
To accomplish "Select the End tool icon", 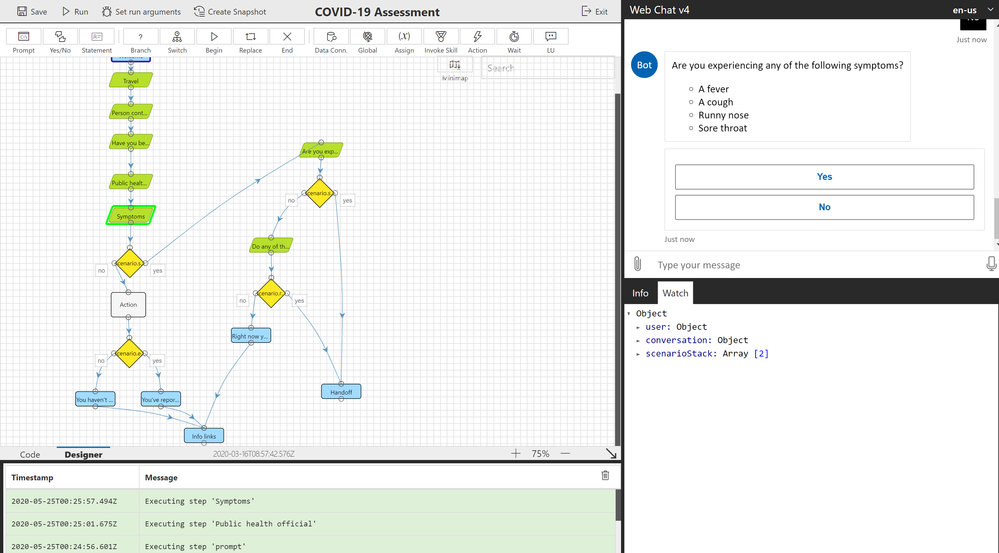I will [x=287, y=37].
